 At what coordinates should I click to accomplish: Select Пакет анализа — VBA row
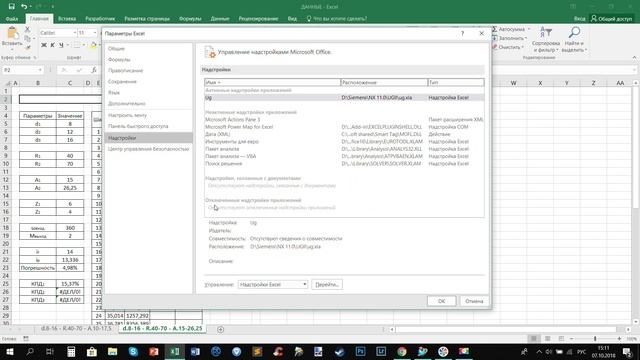[x=344, y=156]
